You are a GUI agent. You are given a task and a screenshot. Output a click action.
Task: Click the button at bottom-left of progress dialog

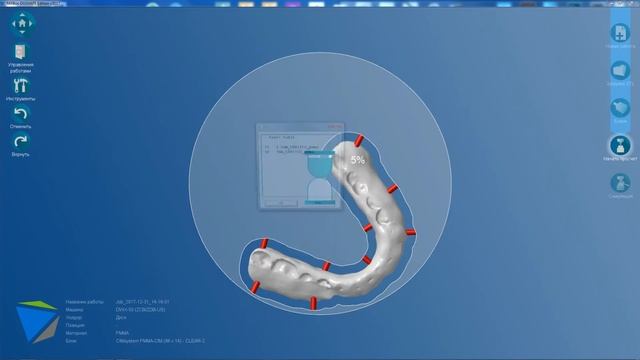point(281,203)
